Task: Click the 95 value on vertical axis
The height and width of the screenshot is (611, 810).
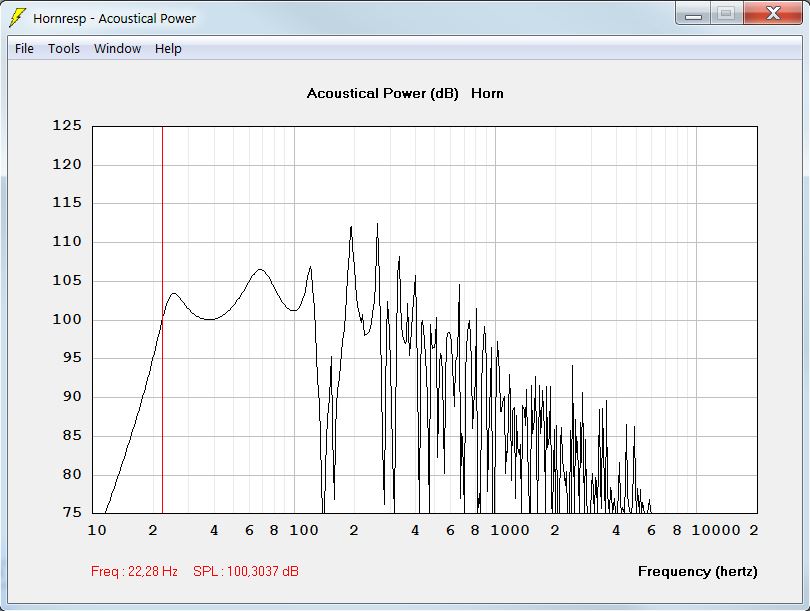Action: click(x=72, y=357)
